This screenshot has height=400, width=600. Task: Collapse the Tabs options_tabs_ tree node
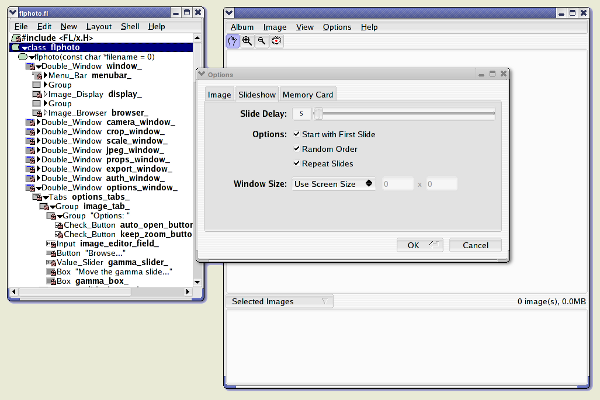tap(38, 197)
